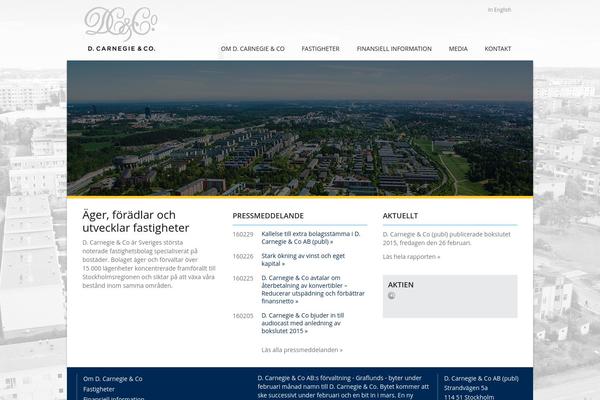This screenshot has height=400, width=600.
Task: Open the Media menu
Action: [458, 49]
